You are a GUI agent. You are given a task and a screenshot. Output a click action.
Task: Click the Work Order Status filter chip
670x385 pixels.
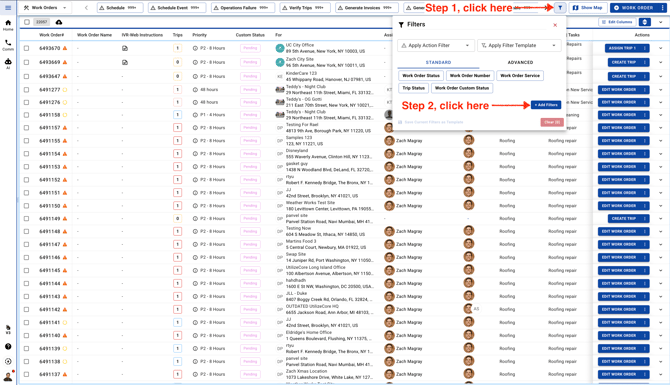click(421, 76)
